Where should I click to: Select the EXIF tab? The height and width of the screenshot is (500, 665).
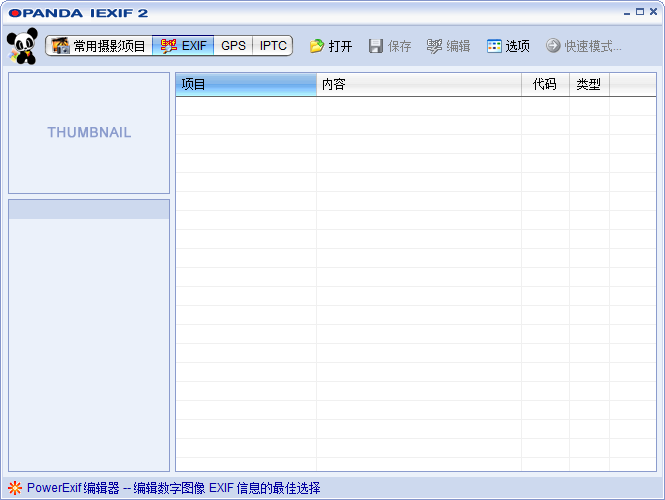(x=183, y=46)
